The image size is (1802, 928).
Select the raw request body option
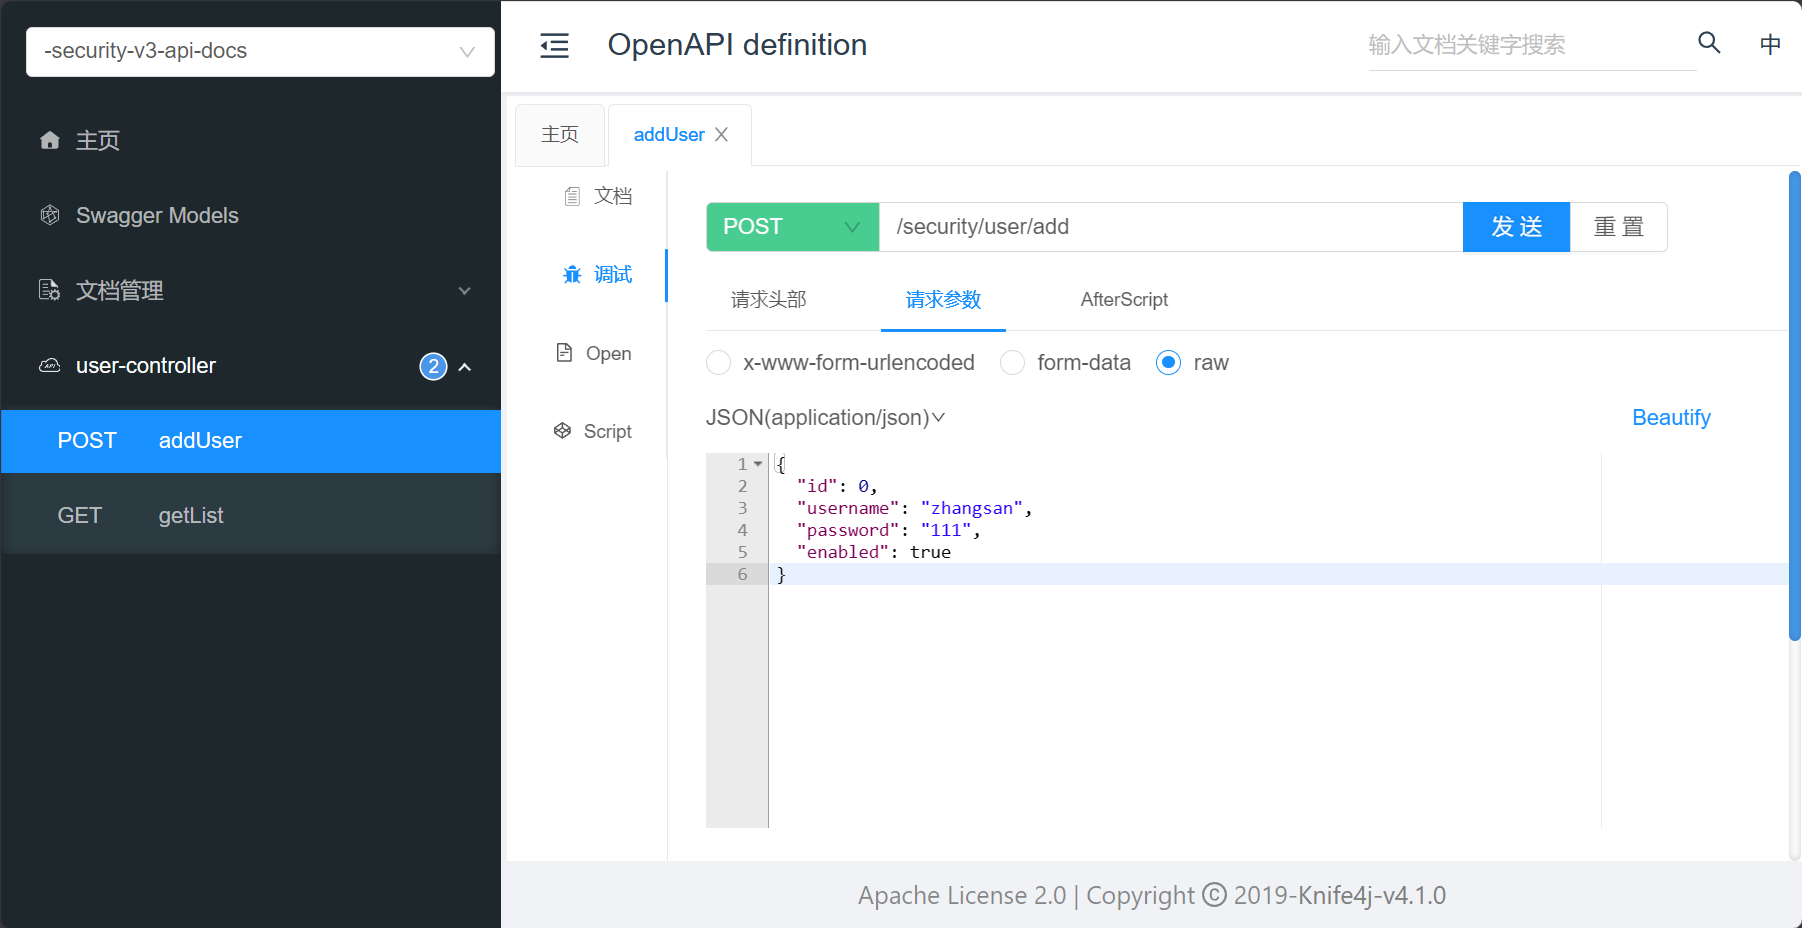[x=1167, y=363]
